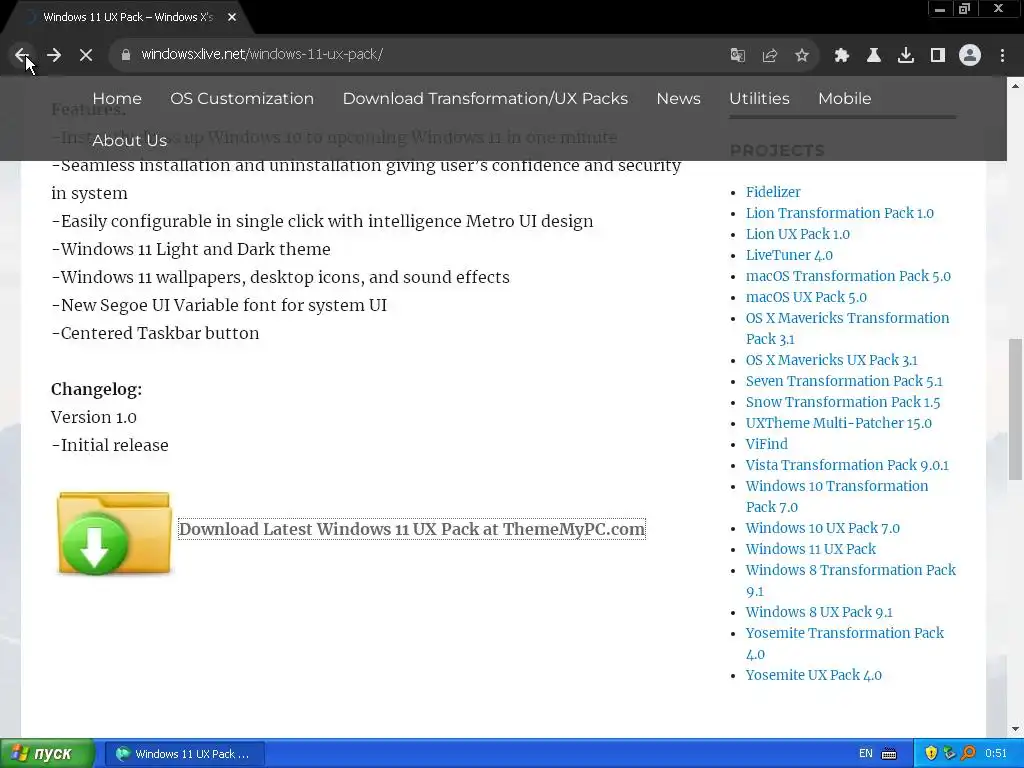Open Lion Transformation Pack 1.0 link
The height and width of the screenshot is (768, 1024).
pos(840,213)
